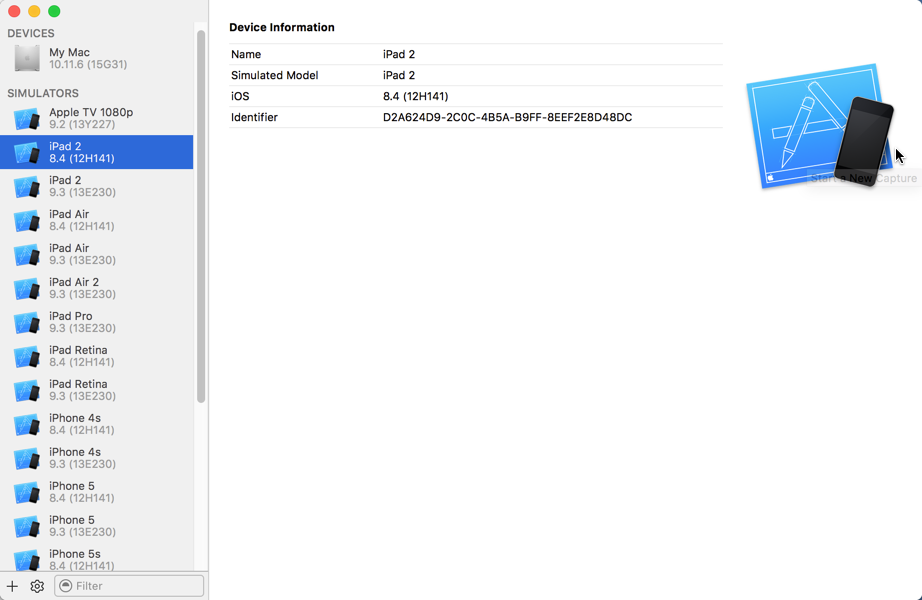Select iPad Pro 9.3 row
This screenshot has width=922, height=600.
[x=96, y=322]
